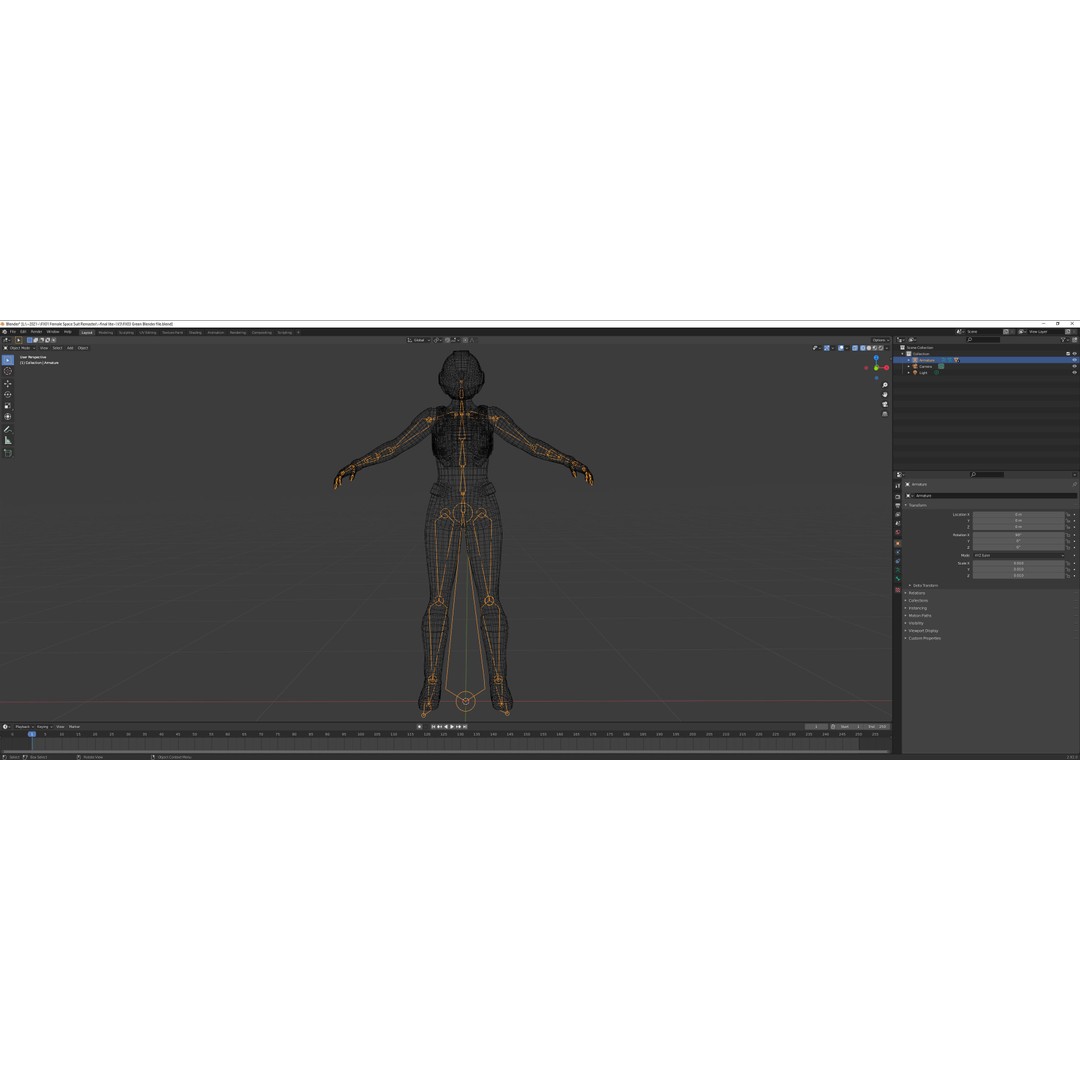1080x1080 pixels.
Task: Select the Move tool
Action: 8,384
